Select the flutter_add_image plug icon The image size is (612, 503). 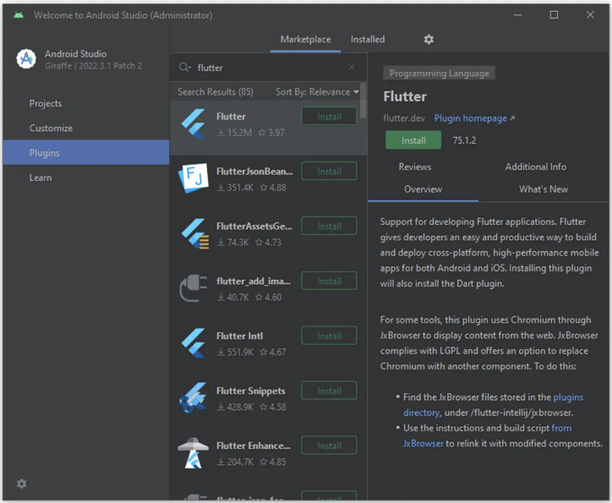(193, 288)
